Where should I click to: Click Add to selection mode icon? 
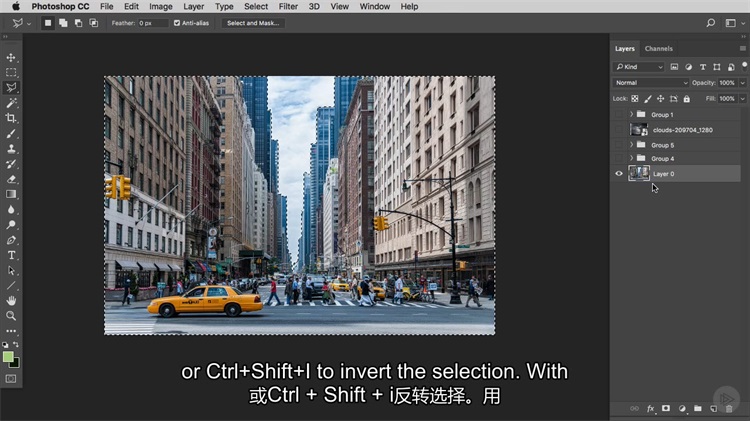62,22
